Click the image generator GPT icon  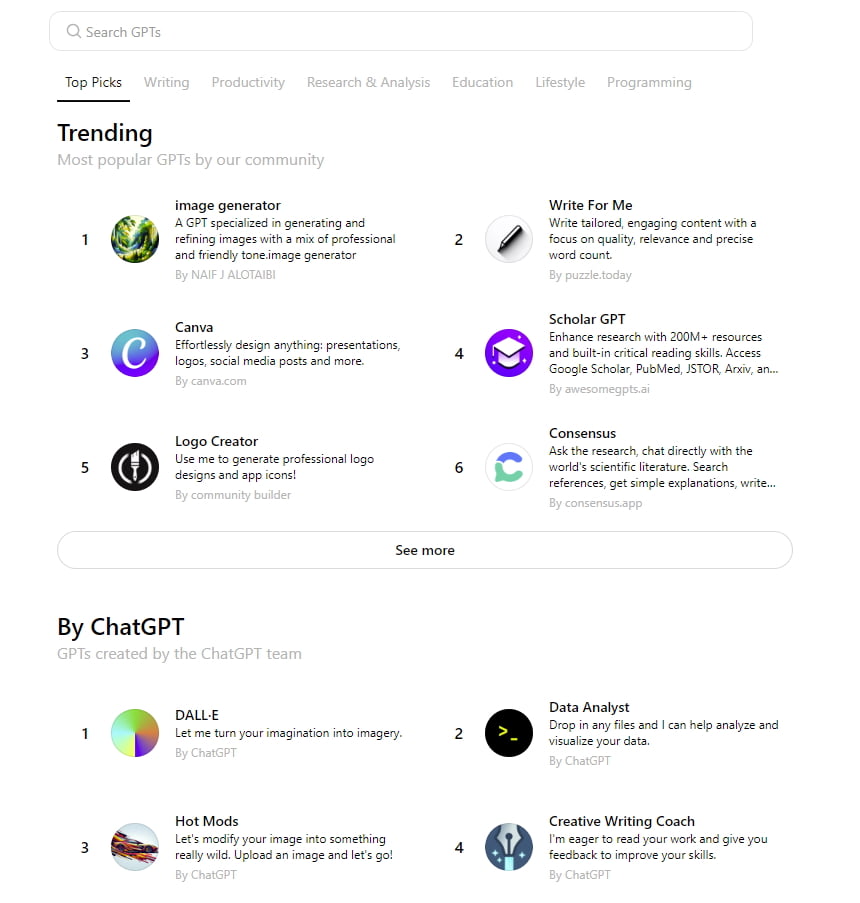point(135,240)
